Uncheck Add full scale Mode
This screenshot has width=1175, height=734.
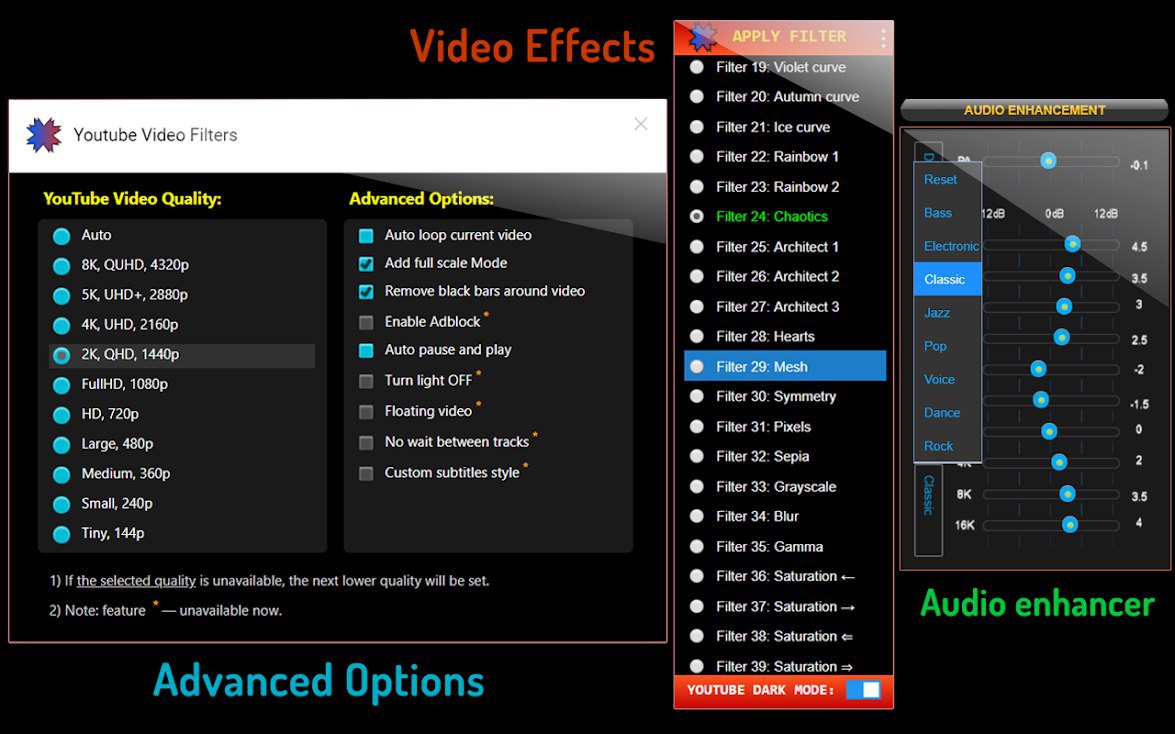point(366,264)
